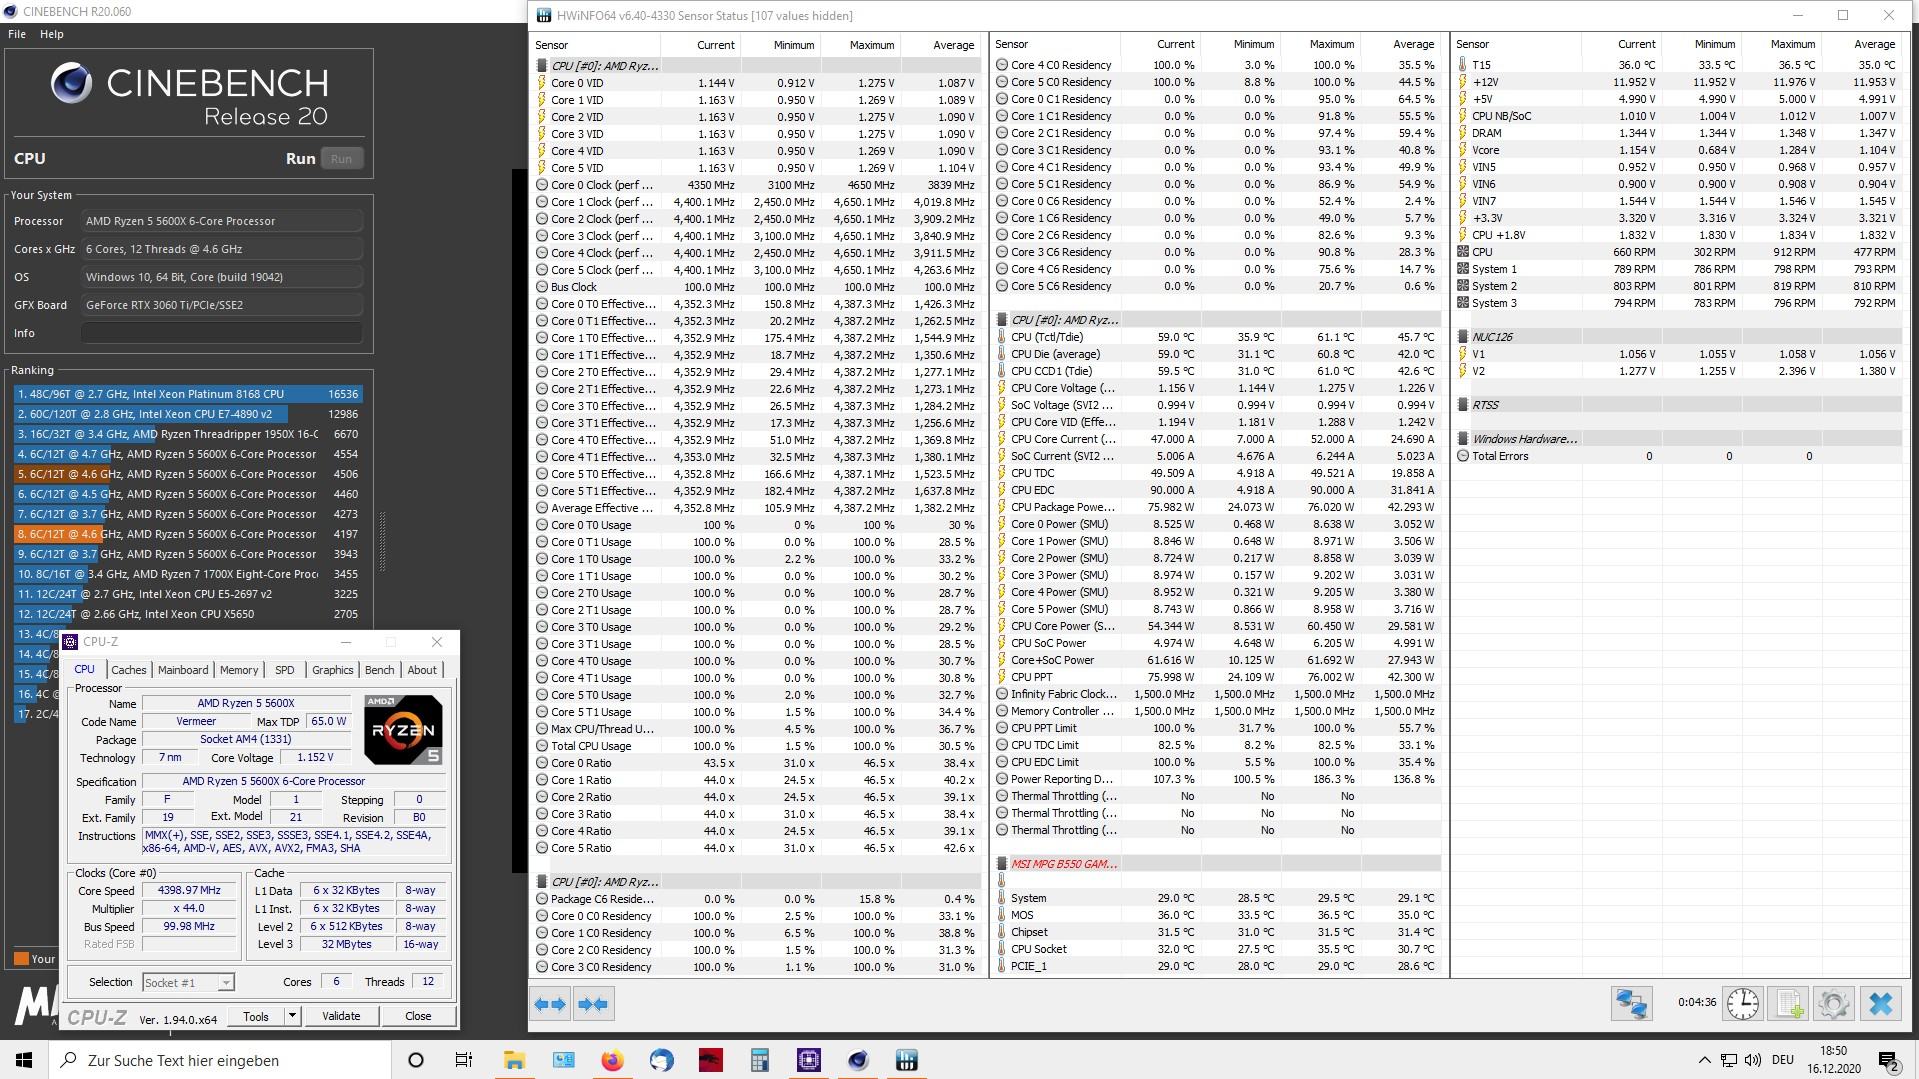This screenshot has width=1919, height=1079.
Task: Switch to CPU-Z Bench tab
Action: click(x=380, y=670)
